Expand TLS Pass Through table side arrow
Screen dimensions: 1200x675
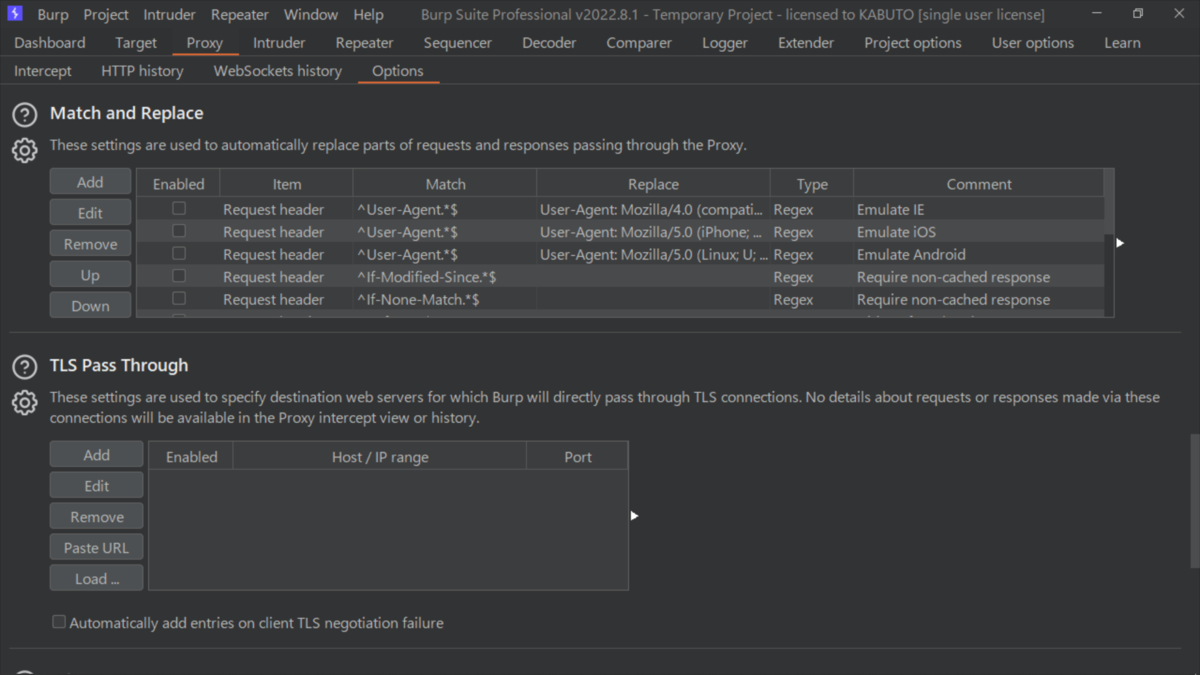point(634,516)
